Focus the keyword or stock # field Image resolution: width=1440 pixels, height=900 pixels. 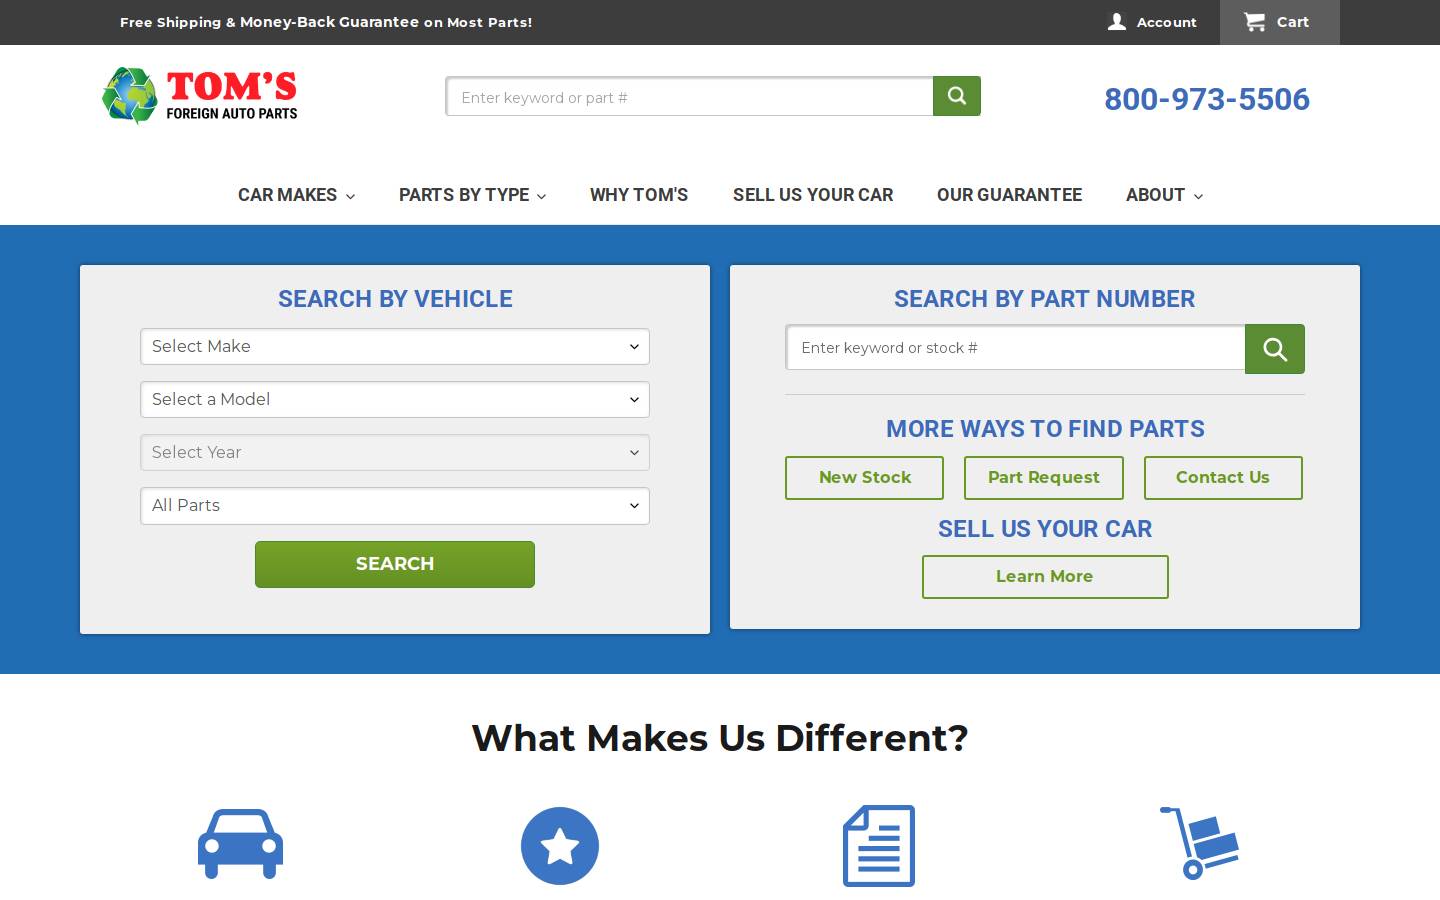pos(1015,348)
